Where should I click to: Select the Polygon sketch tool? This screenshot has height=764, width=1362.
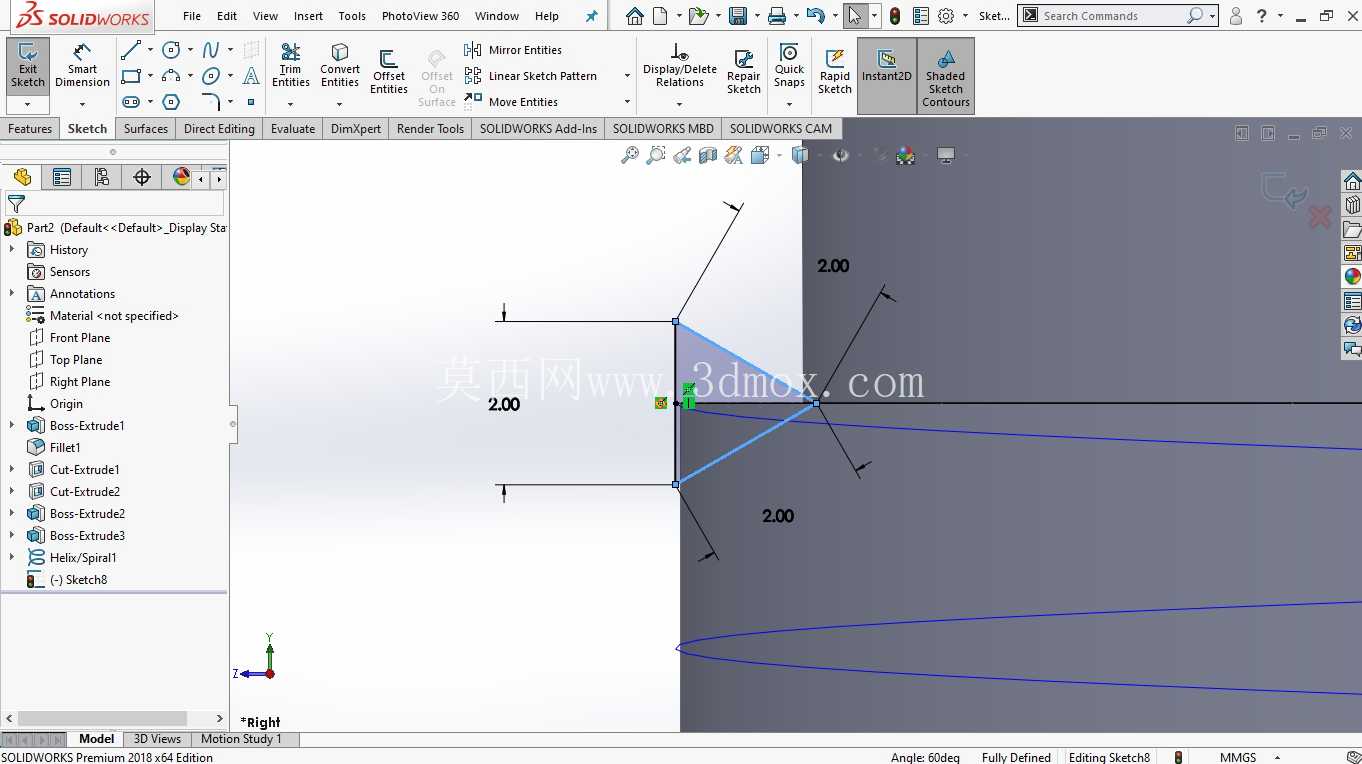171,102
